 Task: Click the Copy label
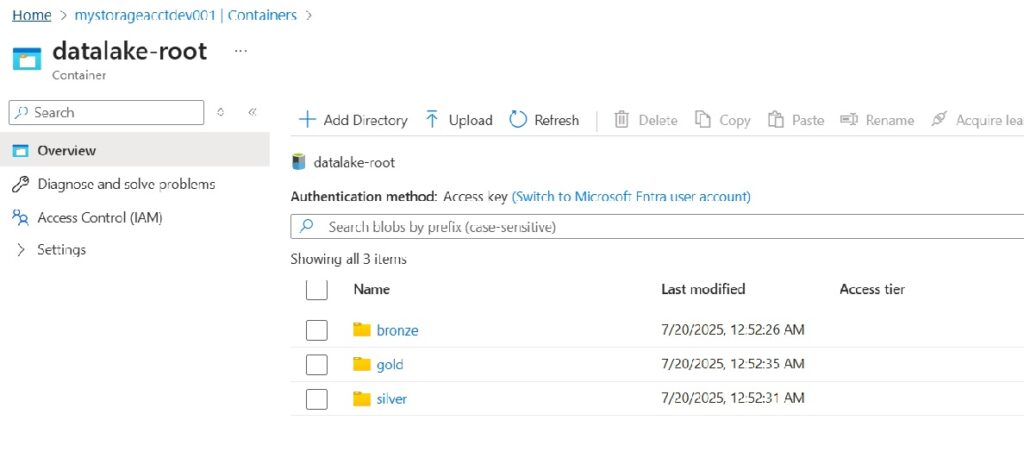tap(735, 120)
